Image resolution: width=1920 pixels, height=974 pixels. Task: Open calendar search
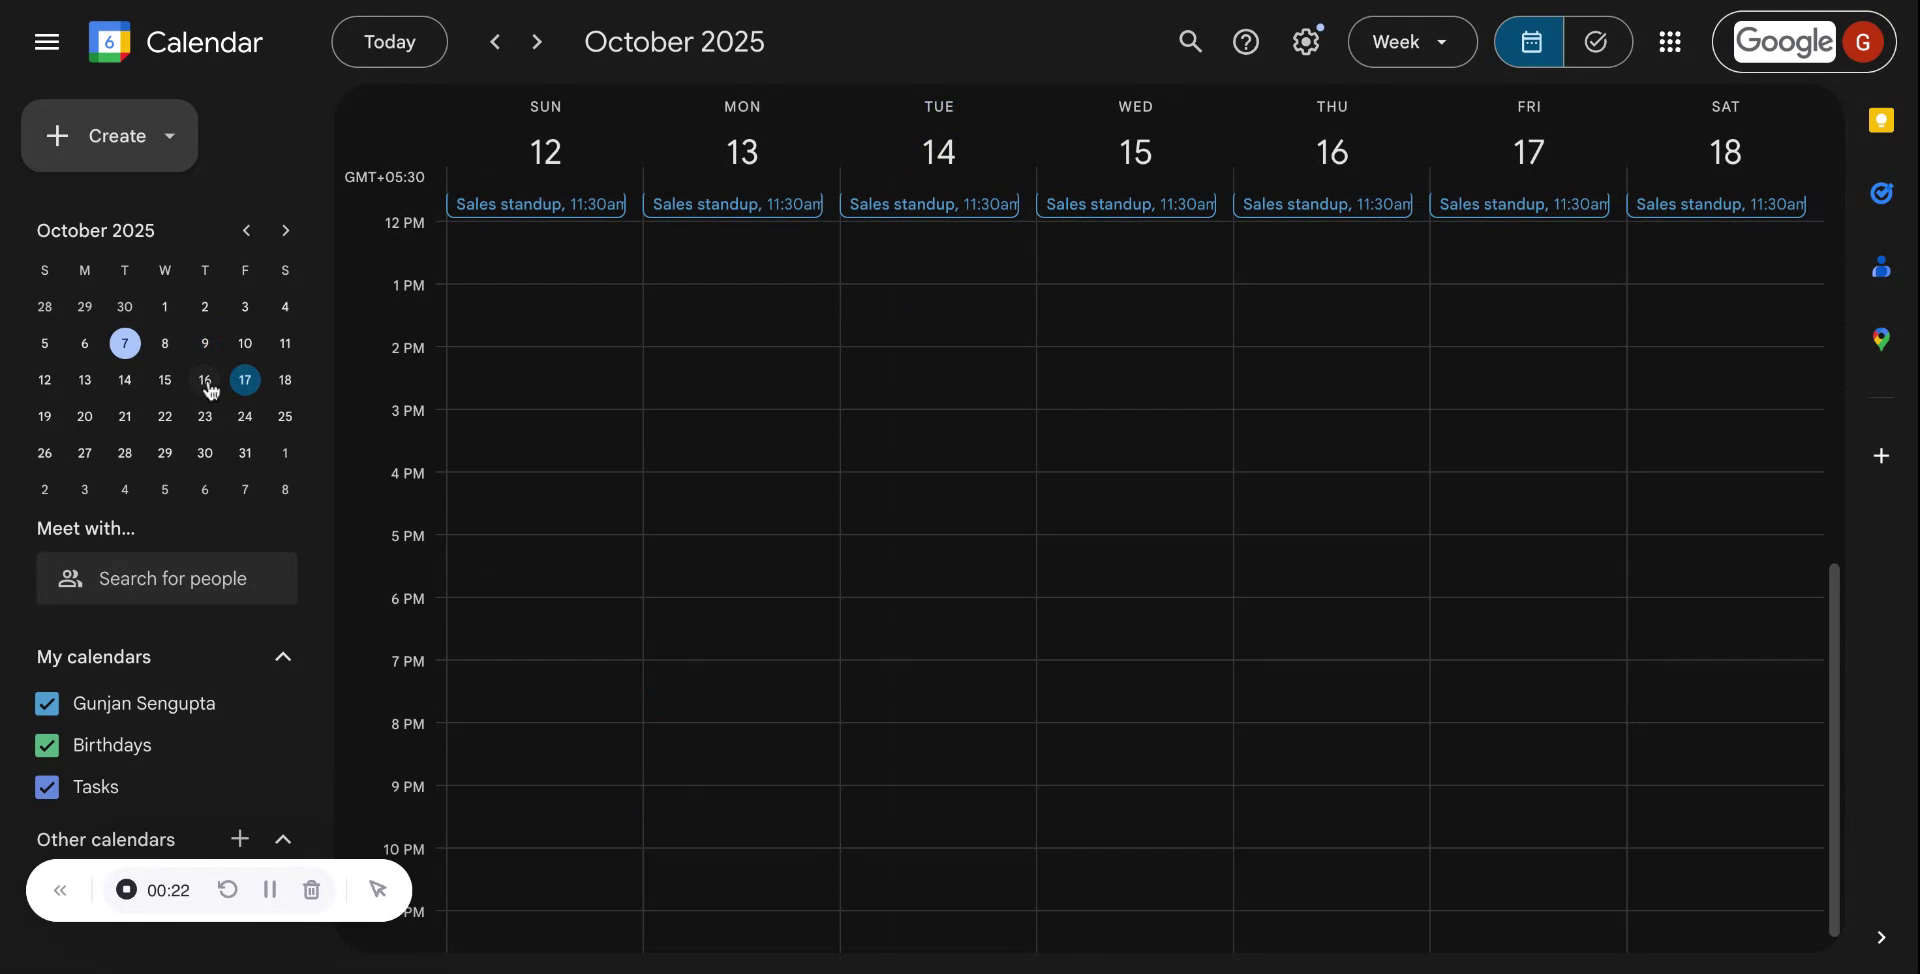(1191, 42)
